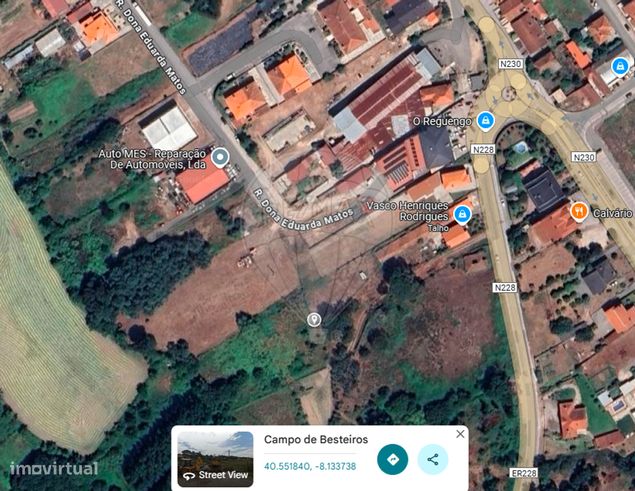Share the Campo de Besteiros location

[433, 459]
